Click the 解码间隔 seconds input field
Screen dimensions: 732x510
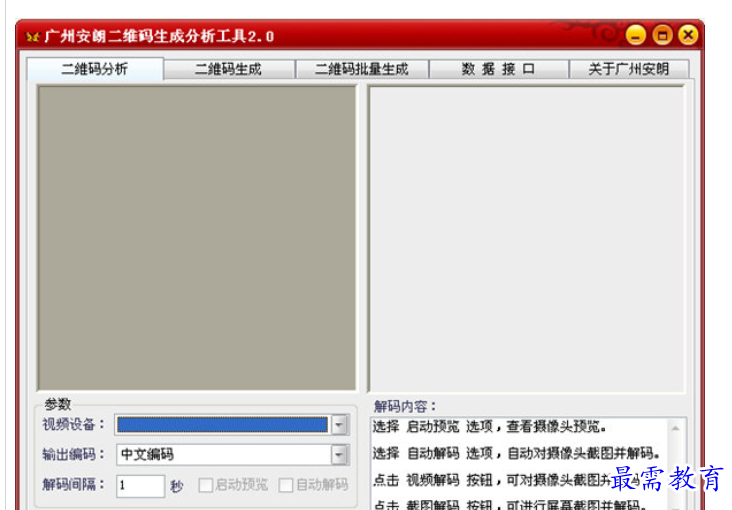tap(140, 486)
